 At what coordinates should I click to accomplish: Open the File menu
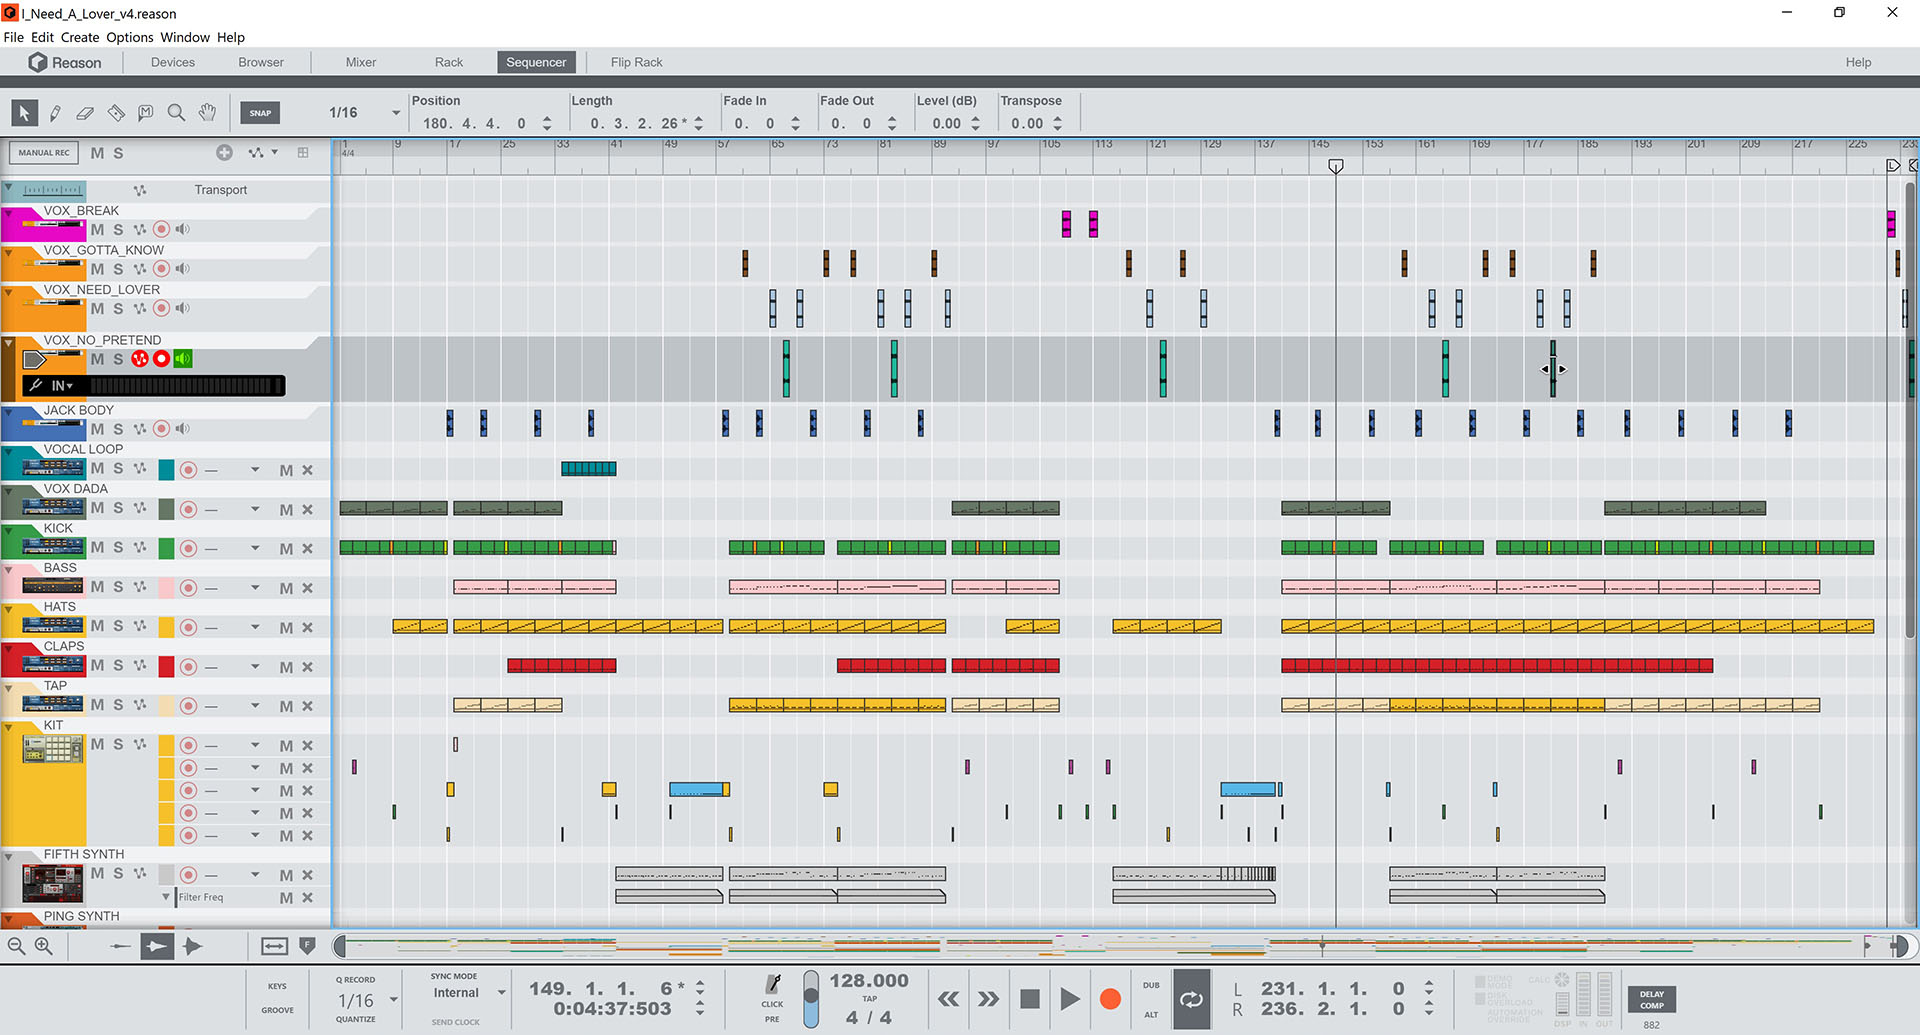point(14,37)
